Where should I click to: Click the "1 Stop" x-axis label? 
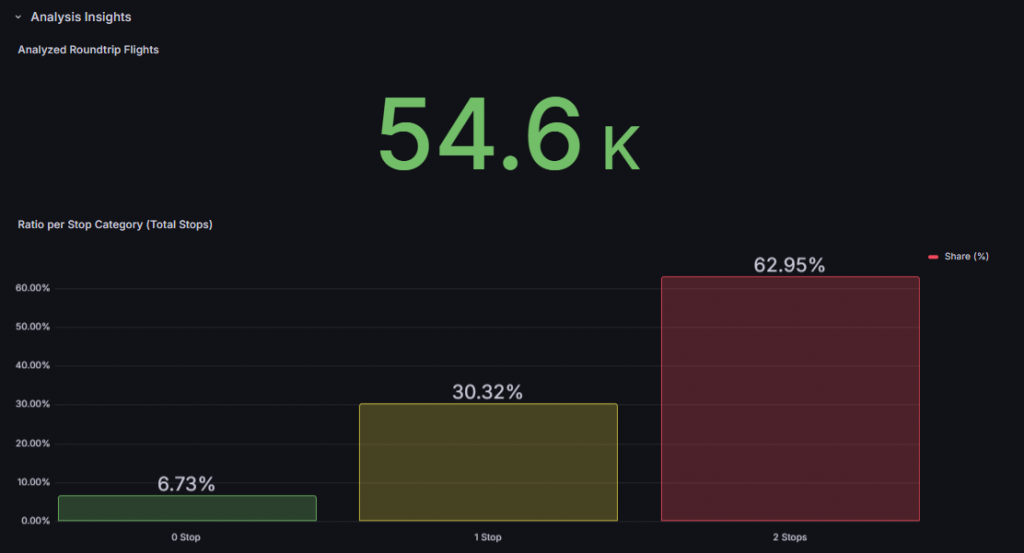click(488, 537)
